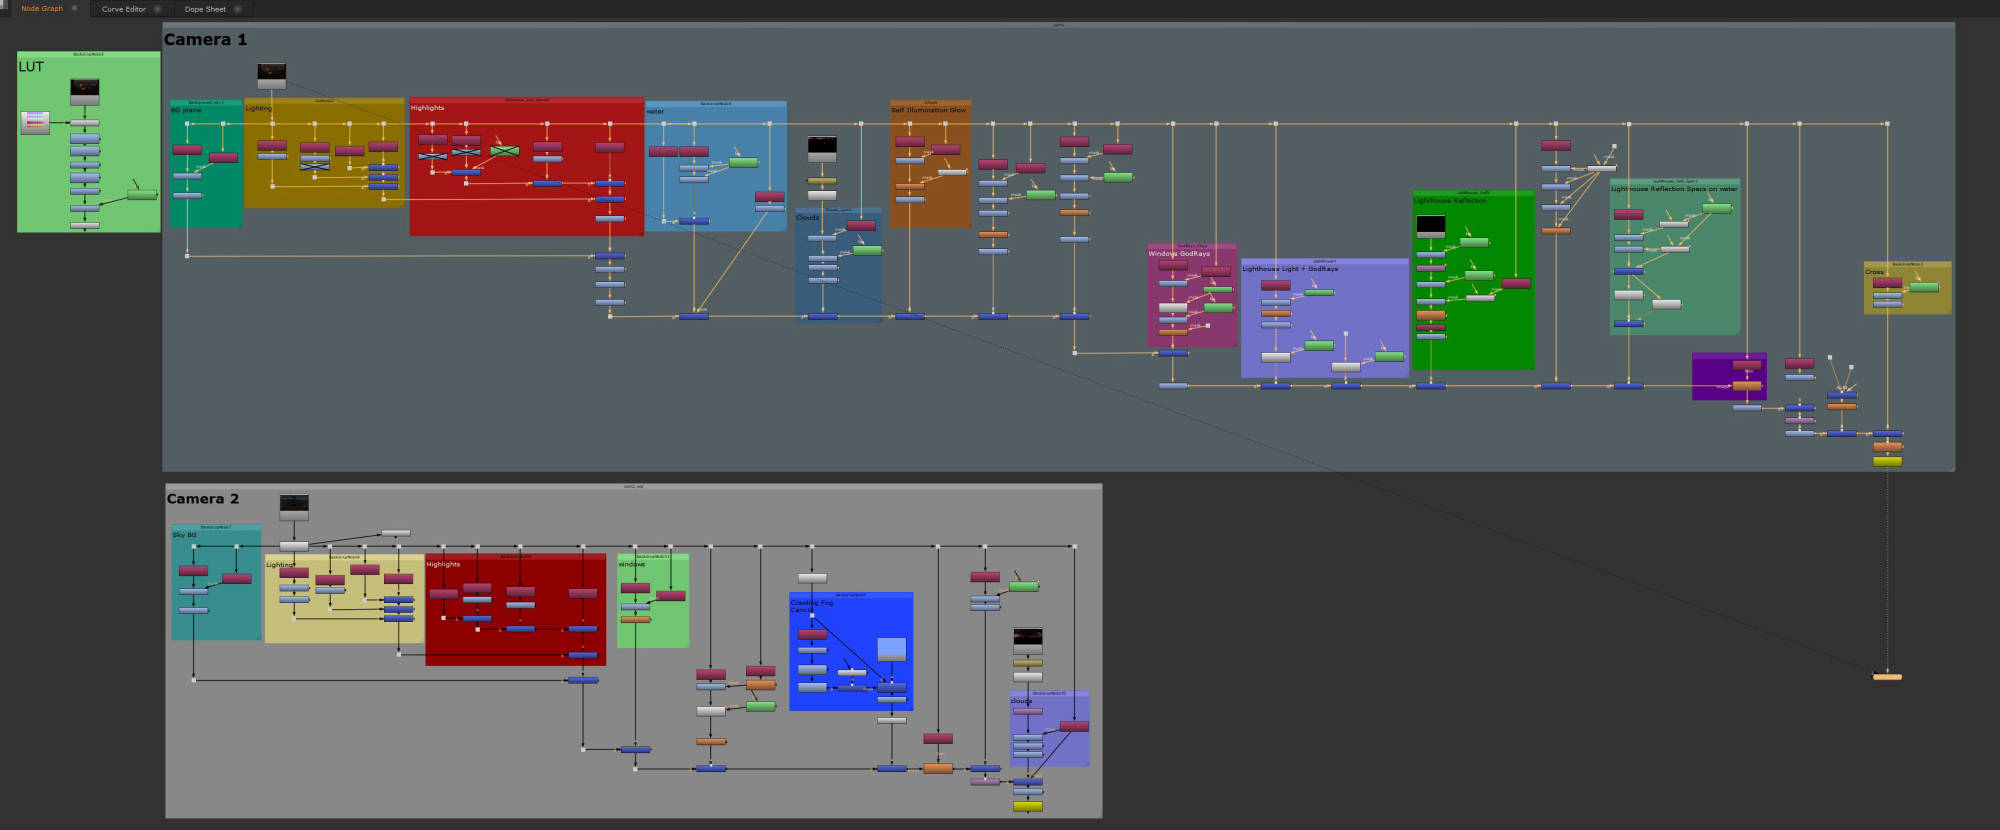Select the Read thumbnail inside LUT backdrop
2000x830 pixels.
[85, 88]
